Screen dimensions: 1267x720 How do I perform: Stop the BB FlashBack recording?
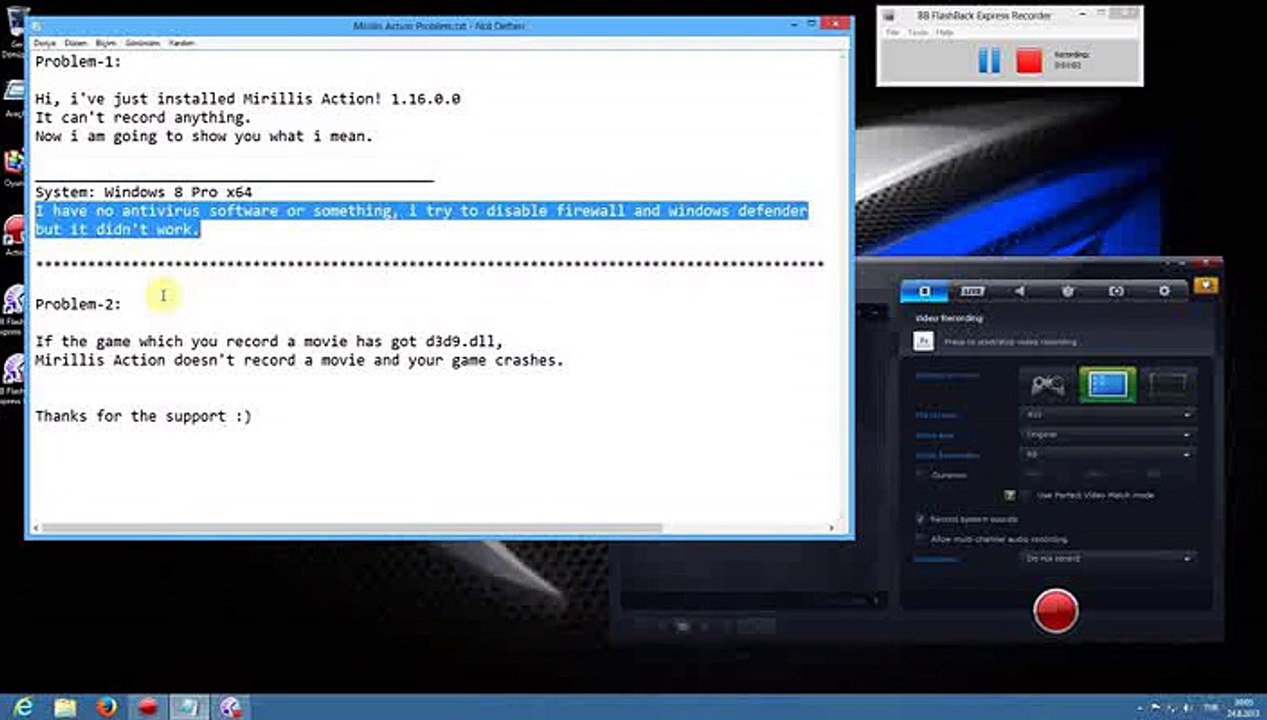pyautogui.click(x=1029, y=60)
